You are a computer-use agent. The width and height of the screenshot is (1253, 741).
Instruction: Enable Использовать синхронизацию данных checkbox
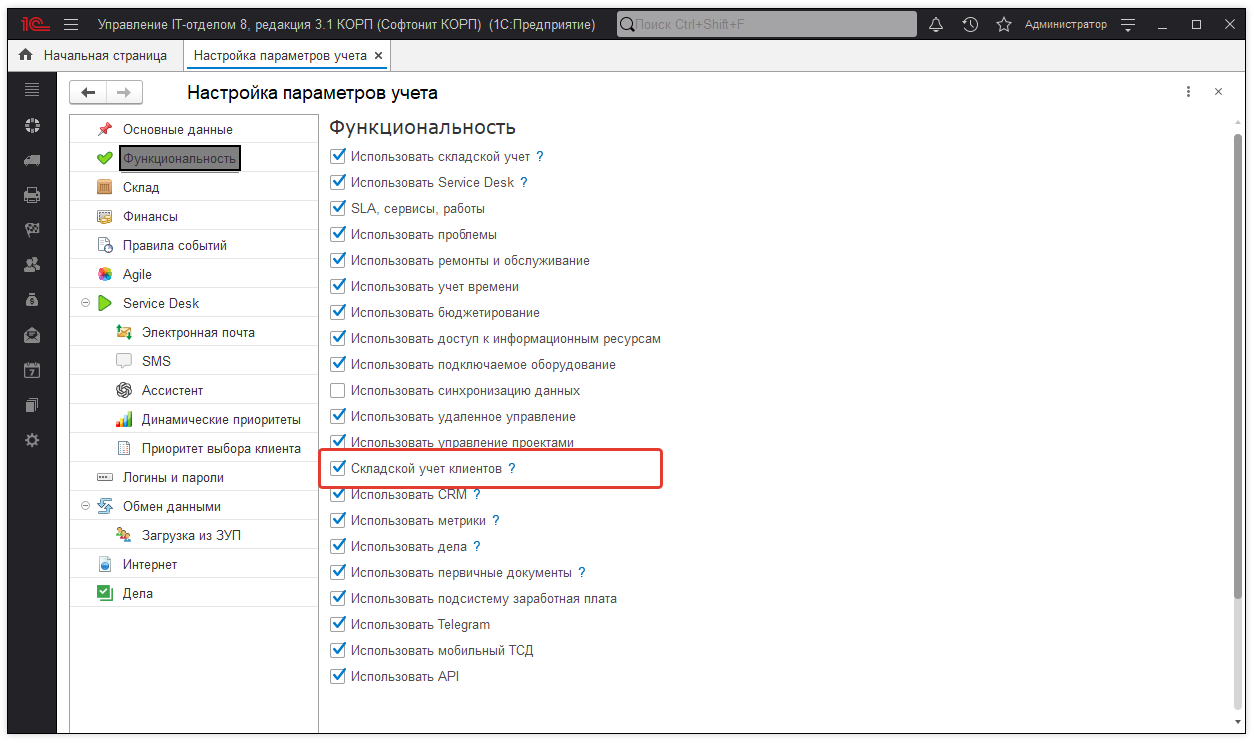click(338, 391)
